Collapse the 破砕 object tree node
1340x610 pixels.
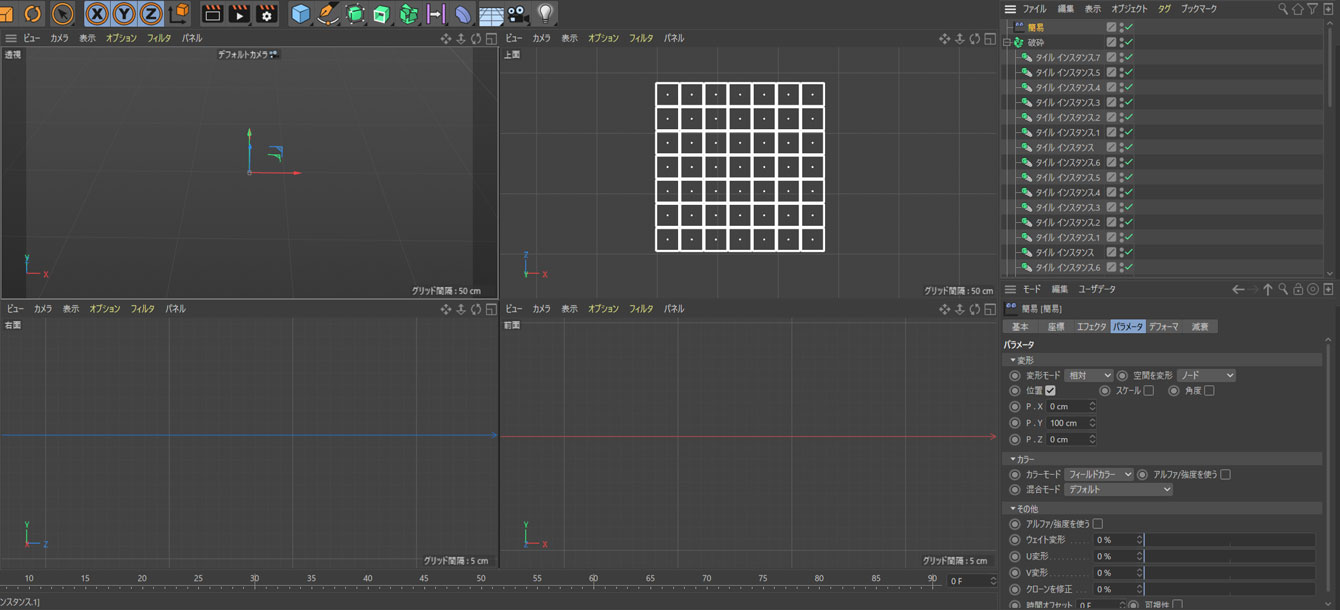click(1007, 42)
